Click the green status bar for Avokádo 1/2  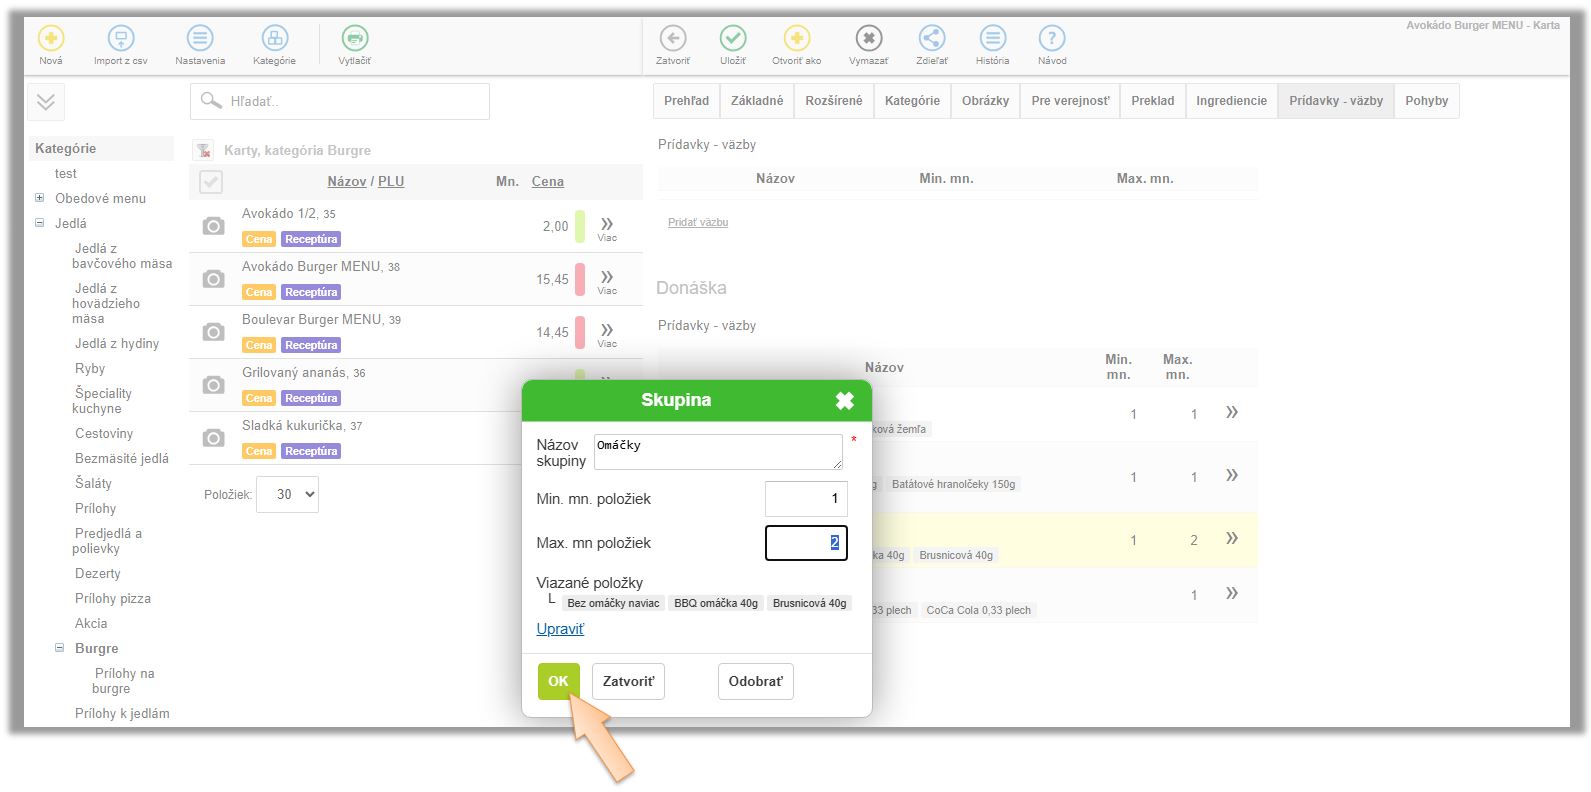(x=580, y=227)
